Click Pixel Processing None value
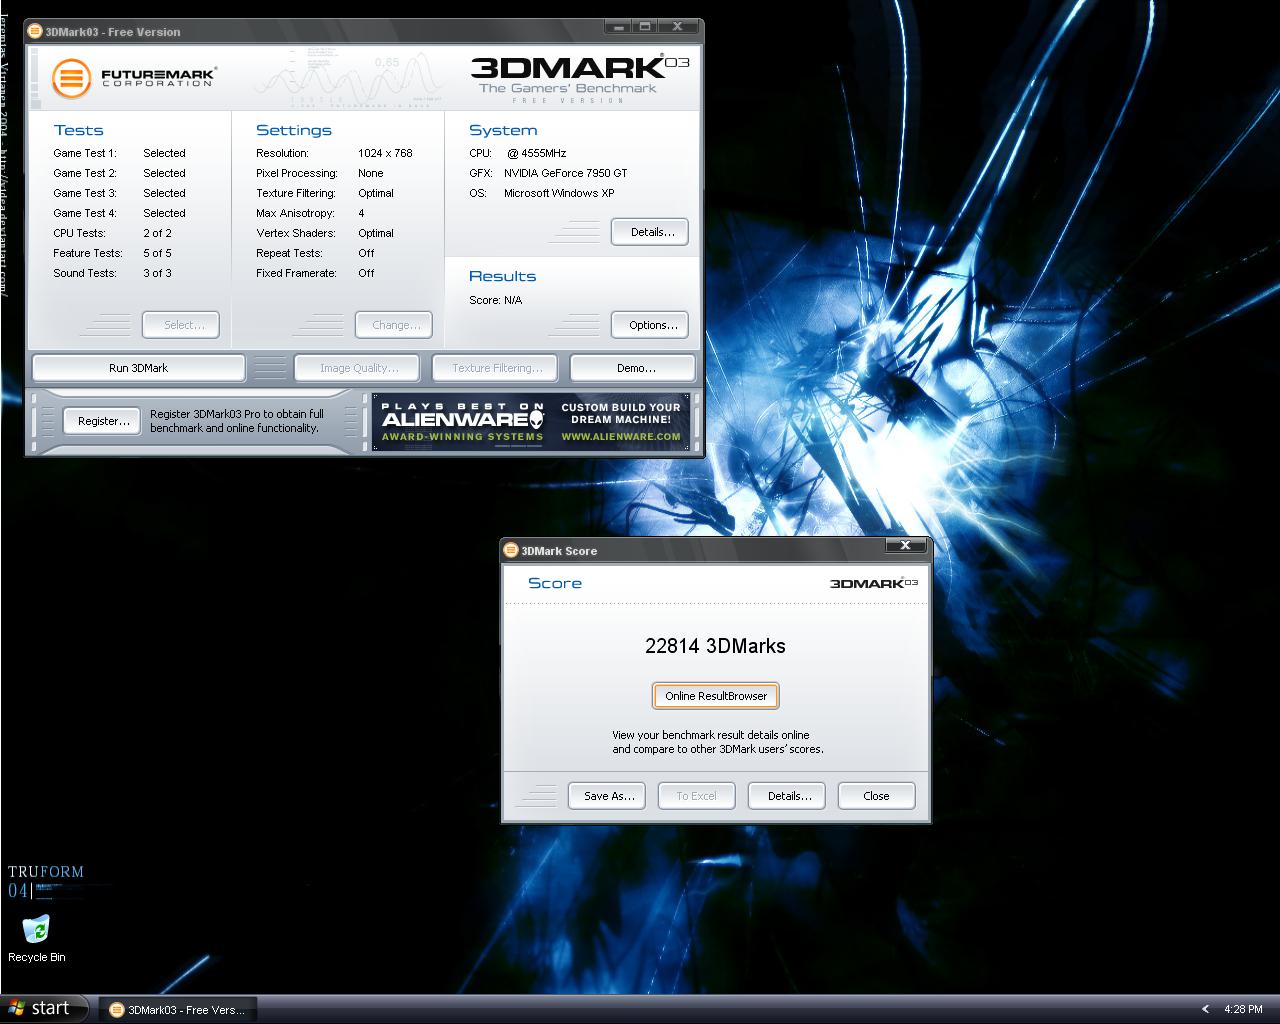Viewport: 1280px width, 1024px height. pyautogui.click(x=370, y=173)
